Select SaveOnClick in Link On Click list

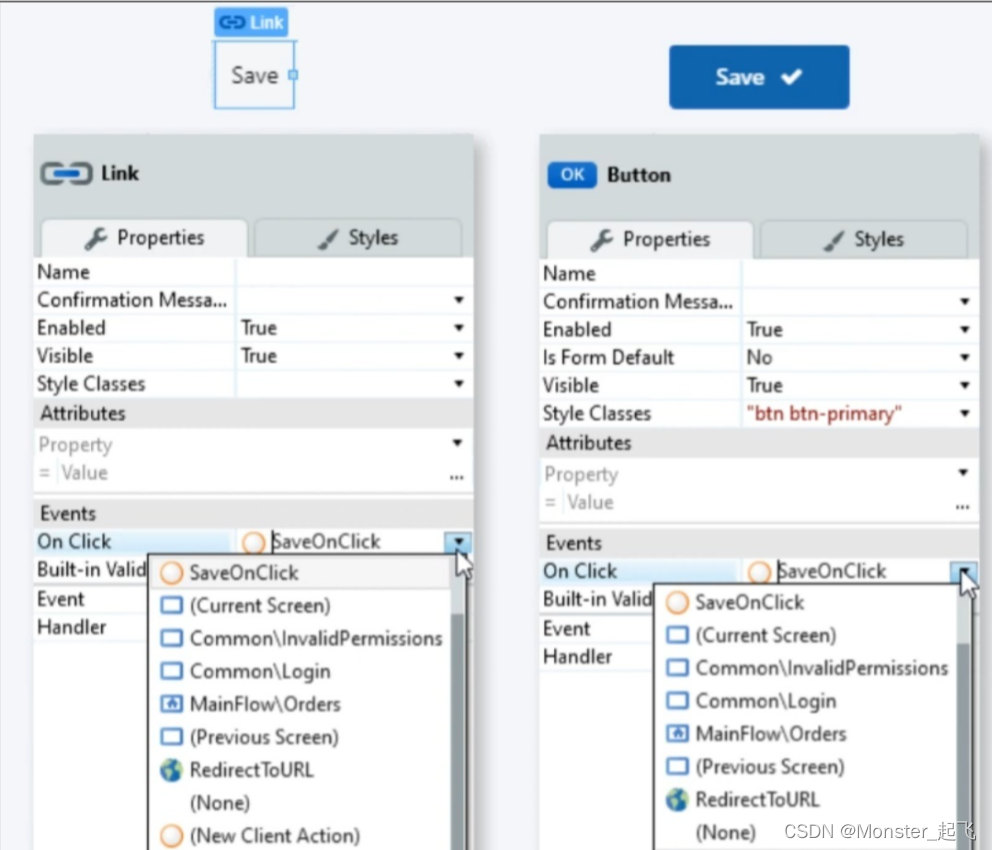(301, 572)
